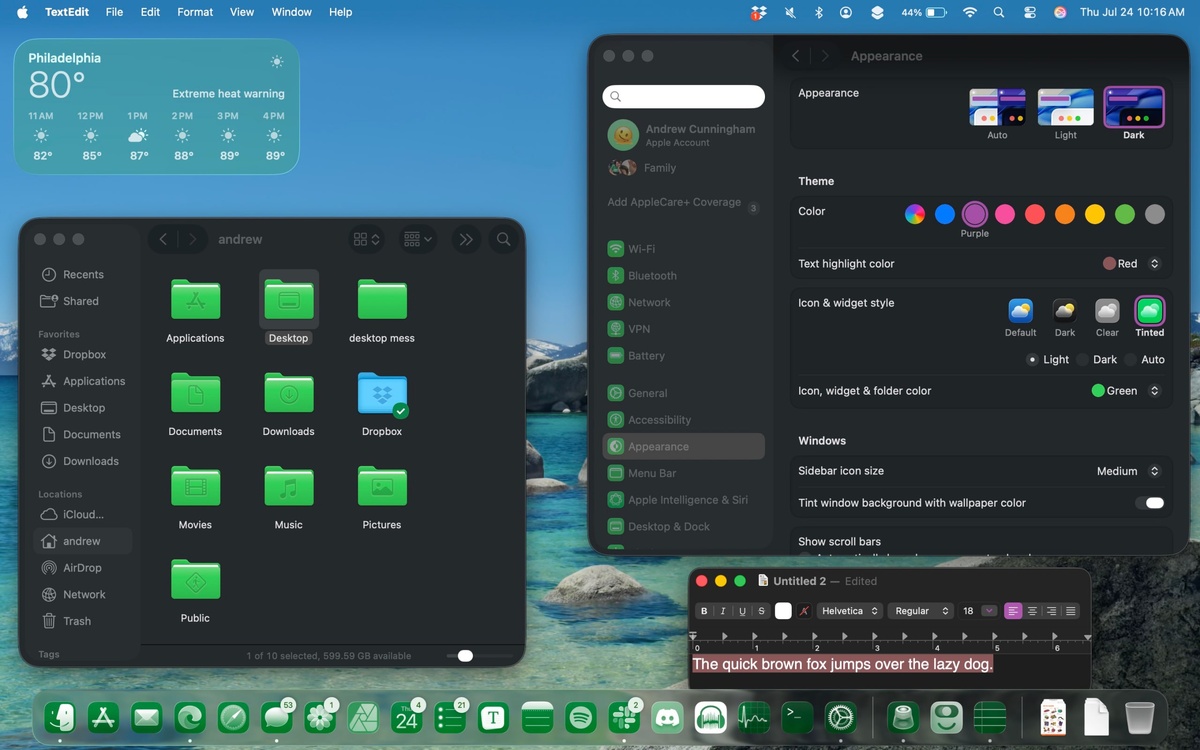Open Terminal from the Dock
This screenshot has height=750, width=1200.
point(797,717)
